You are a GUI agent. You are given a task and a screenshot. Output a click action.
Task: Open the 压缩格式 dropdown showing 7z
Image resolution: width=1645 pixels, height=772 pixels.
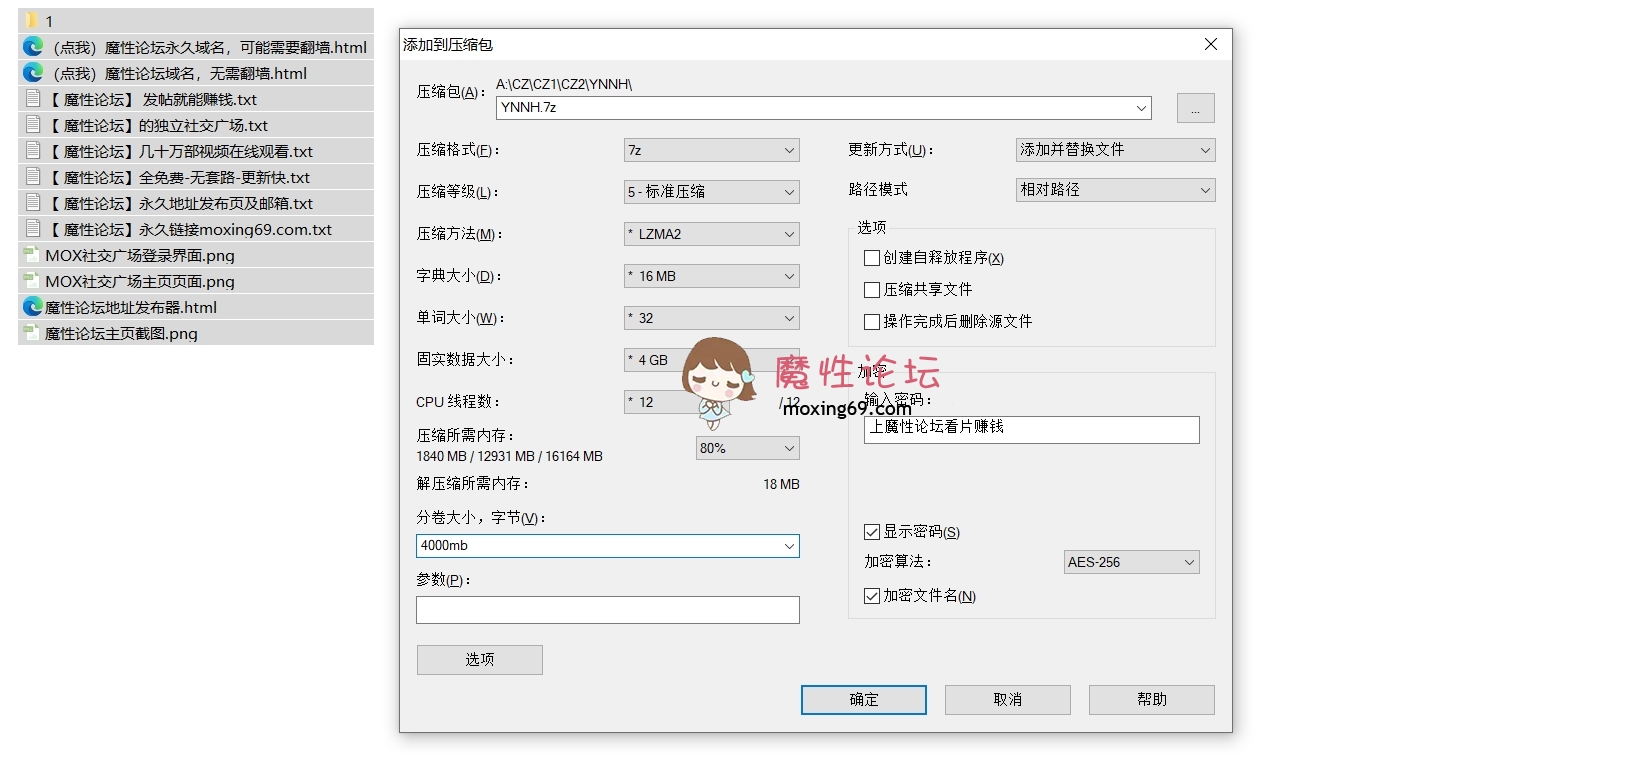[711, 150]
